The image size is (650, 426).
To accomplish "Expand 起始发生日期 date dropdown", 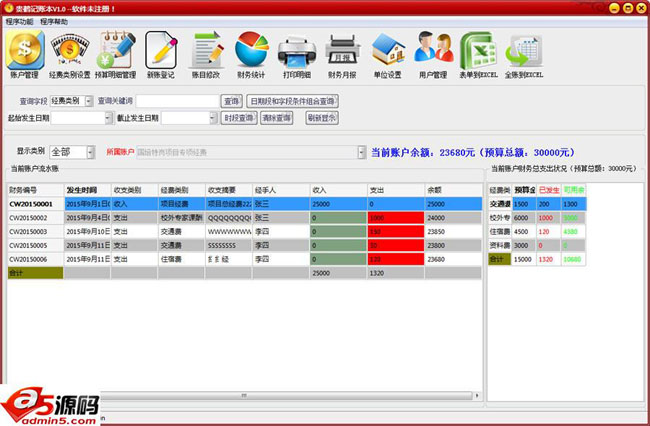I will 108,118.
